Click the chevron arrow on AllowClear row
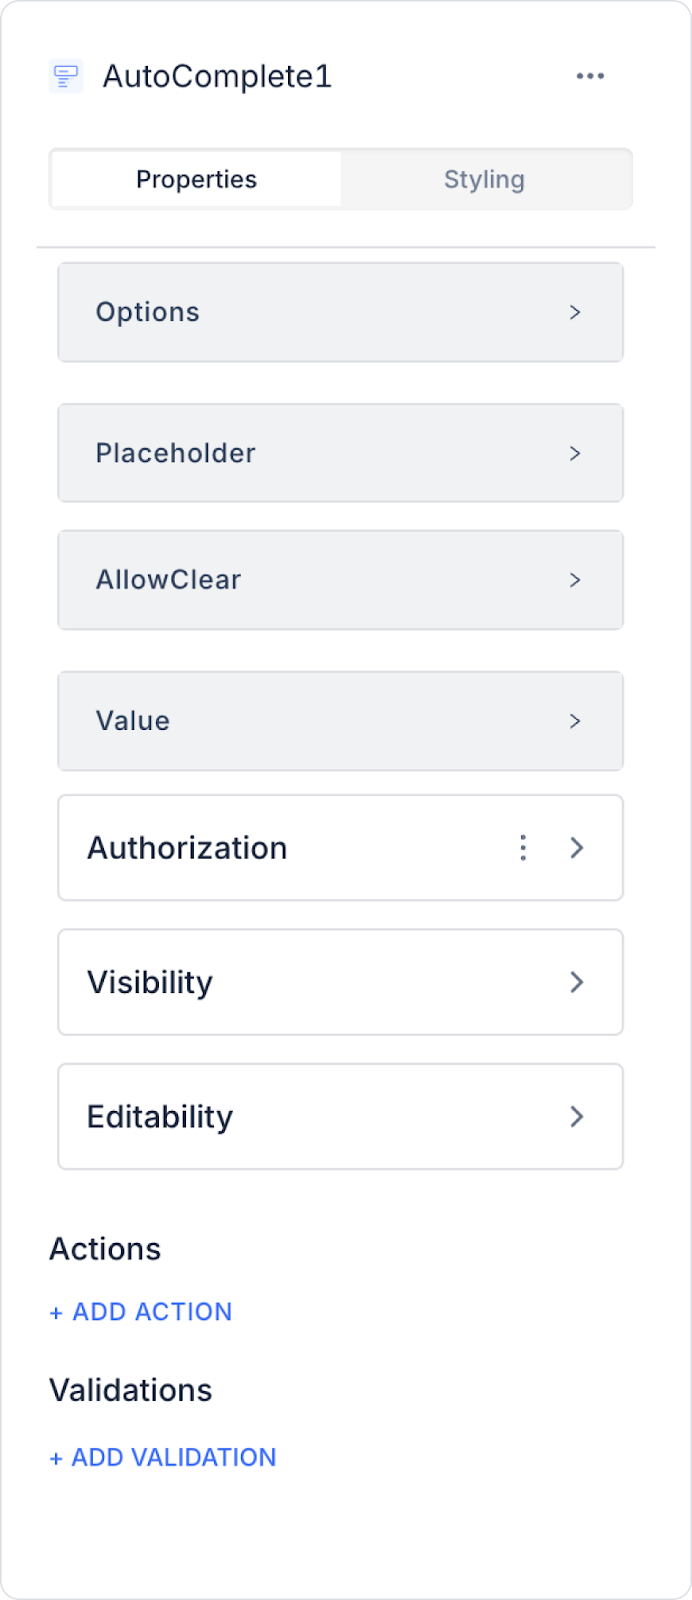The image size is (692, 1600). pyautogui.click(x=575, y=580)
